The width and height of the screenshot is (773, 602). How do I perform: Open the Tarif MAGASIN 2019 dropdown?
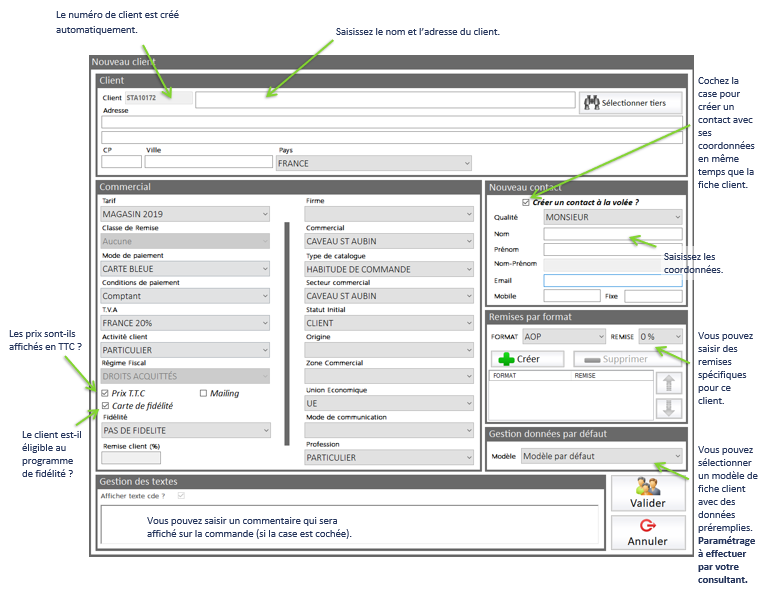click(x=185, y=214)
